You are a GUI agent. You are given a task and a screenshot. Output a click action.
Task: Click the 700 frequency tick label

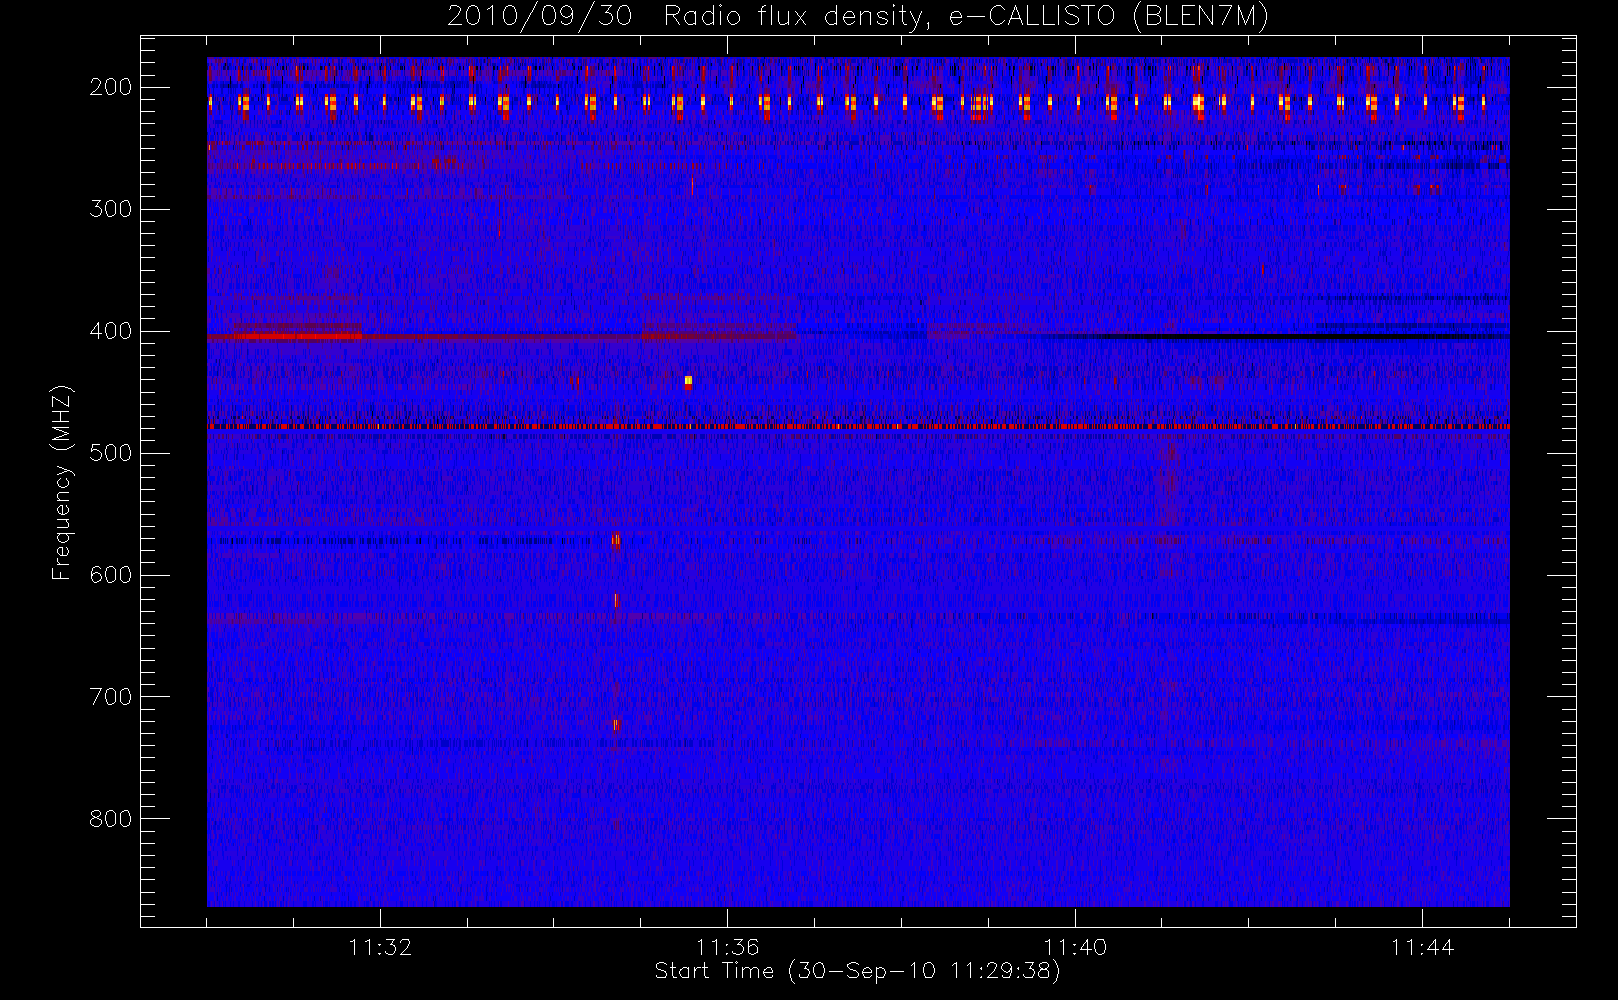(x=111, y=697)
